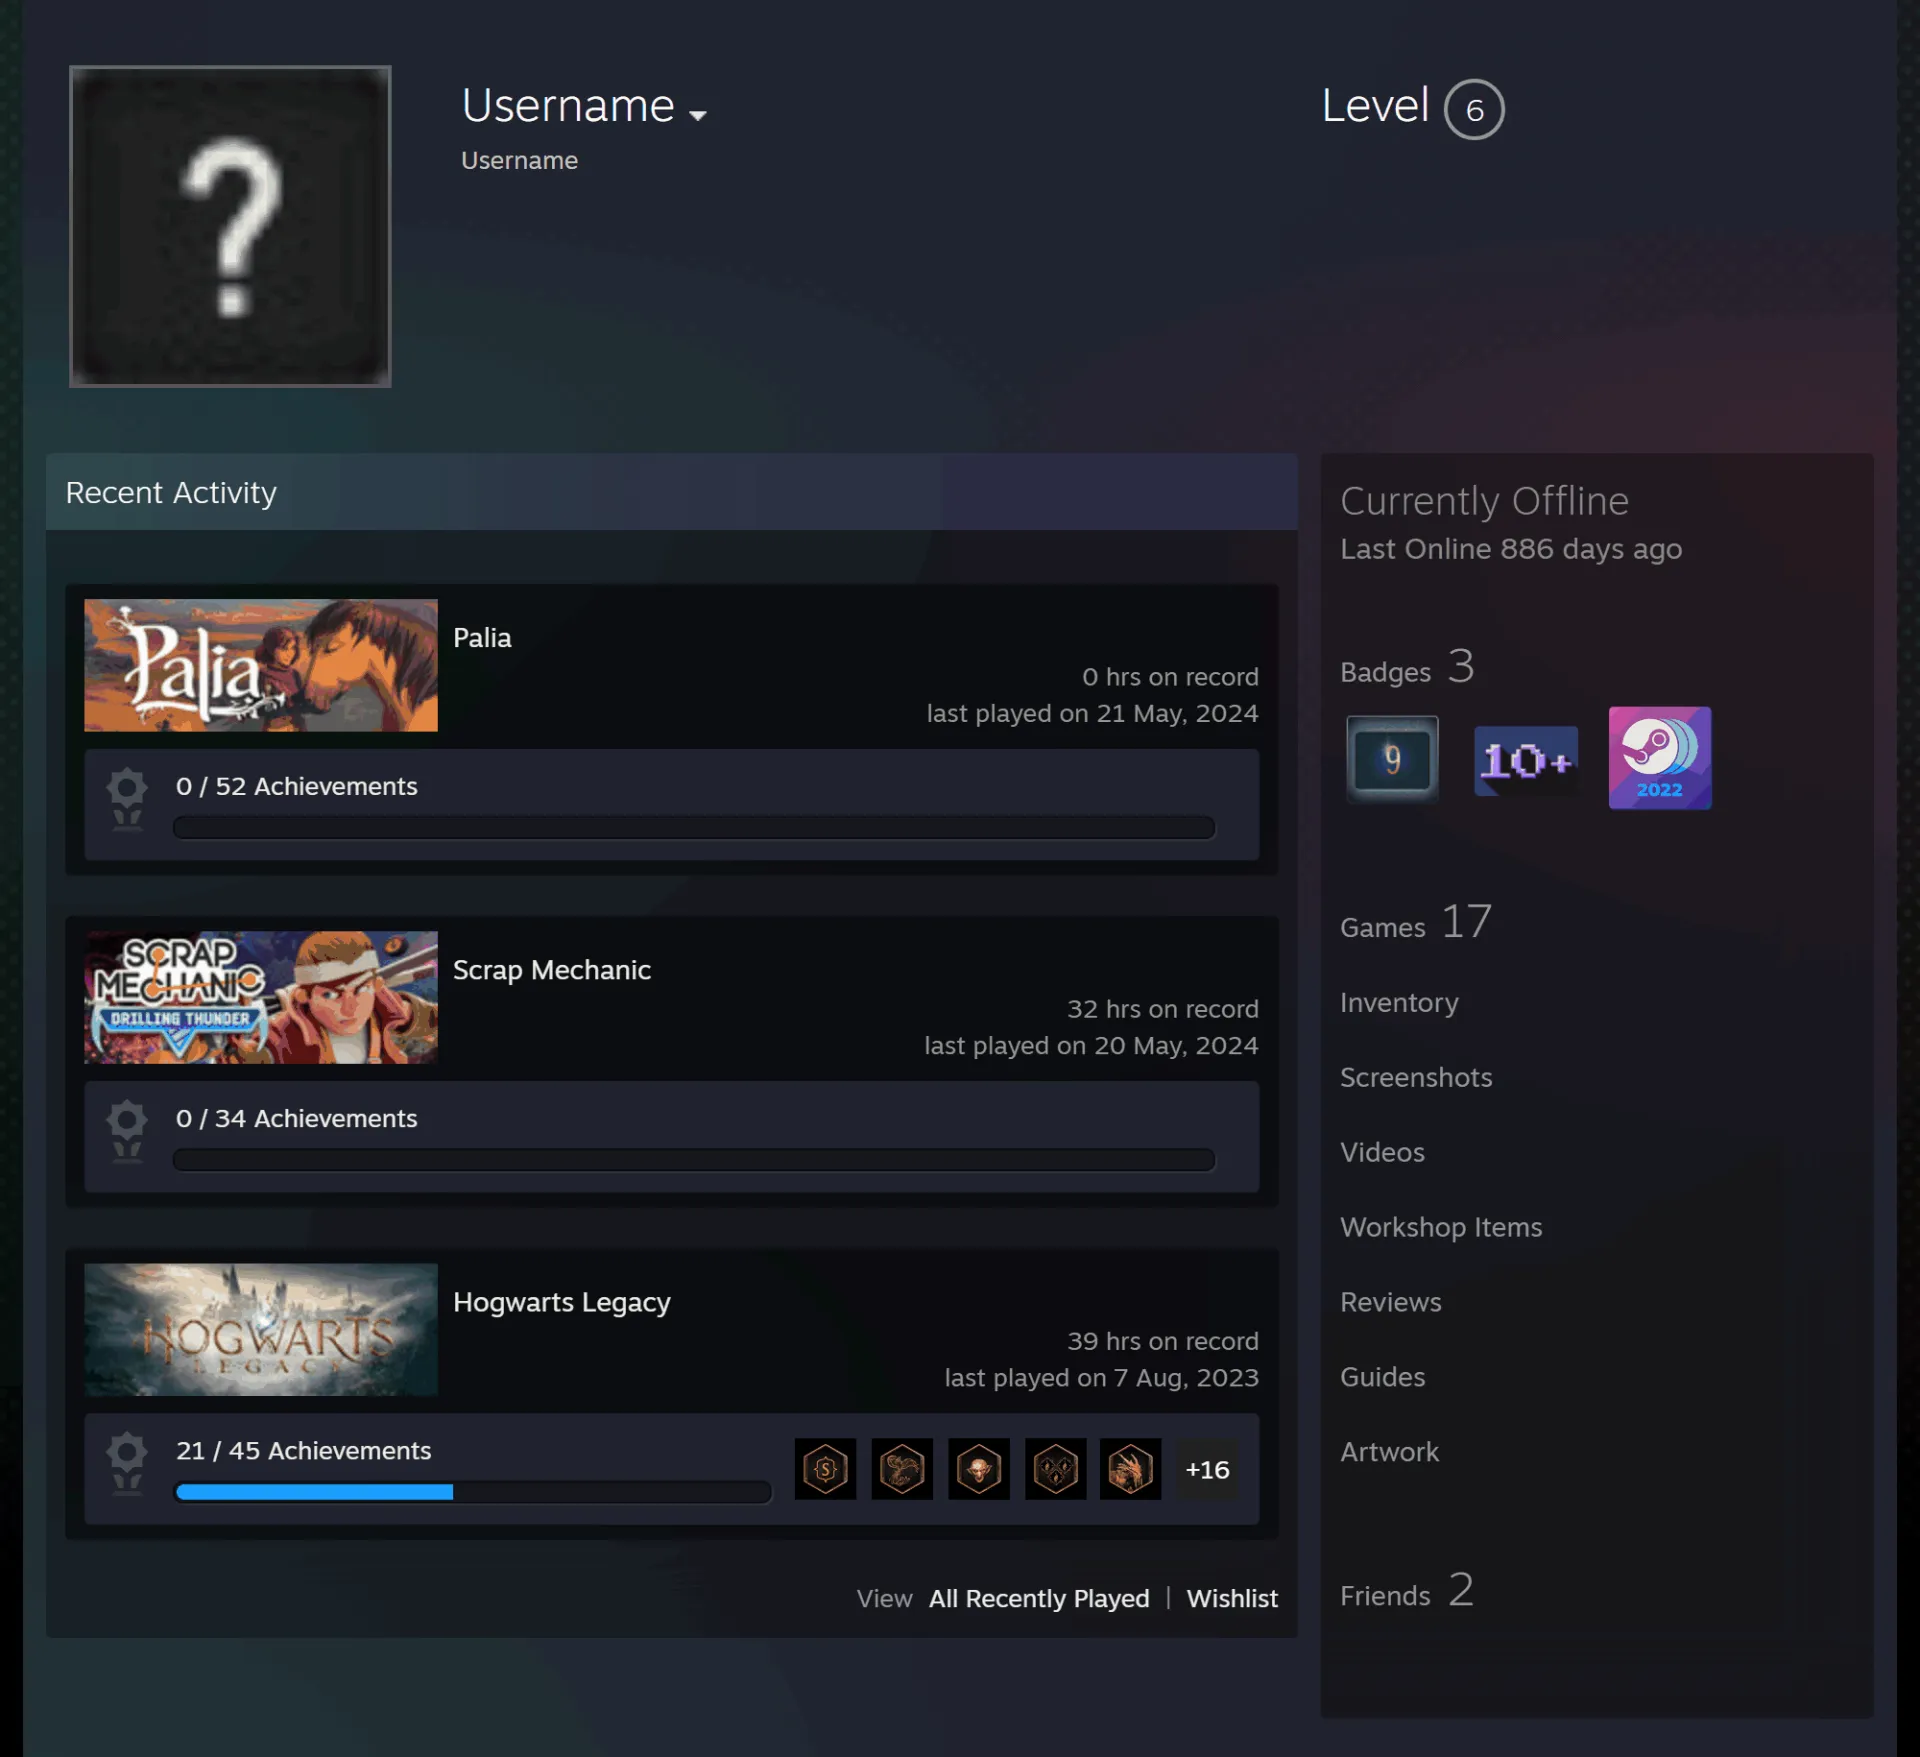View 0 / 34 Achievements for Scrap Mechanic
The height and width of the screenshot is (1757, 1920).
point(297,1118)
